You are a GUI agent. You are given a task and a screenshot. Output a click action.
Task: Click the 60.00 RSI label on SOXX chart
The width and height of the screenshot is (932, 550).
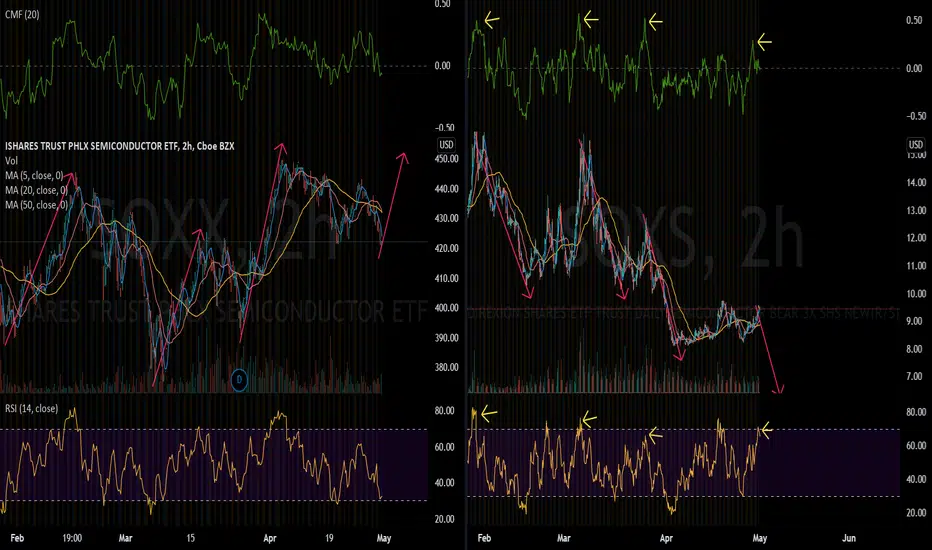point(445,447)
